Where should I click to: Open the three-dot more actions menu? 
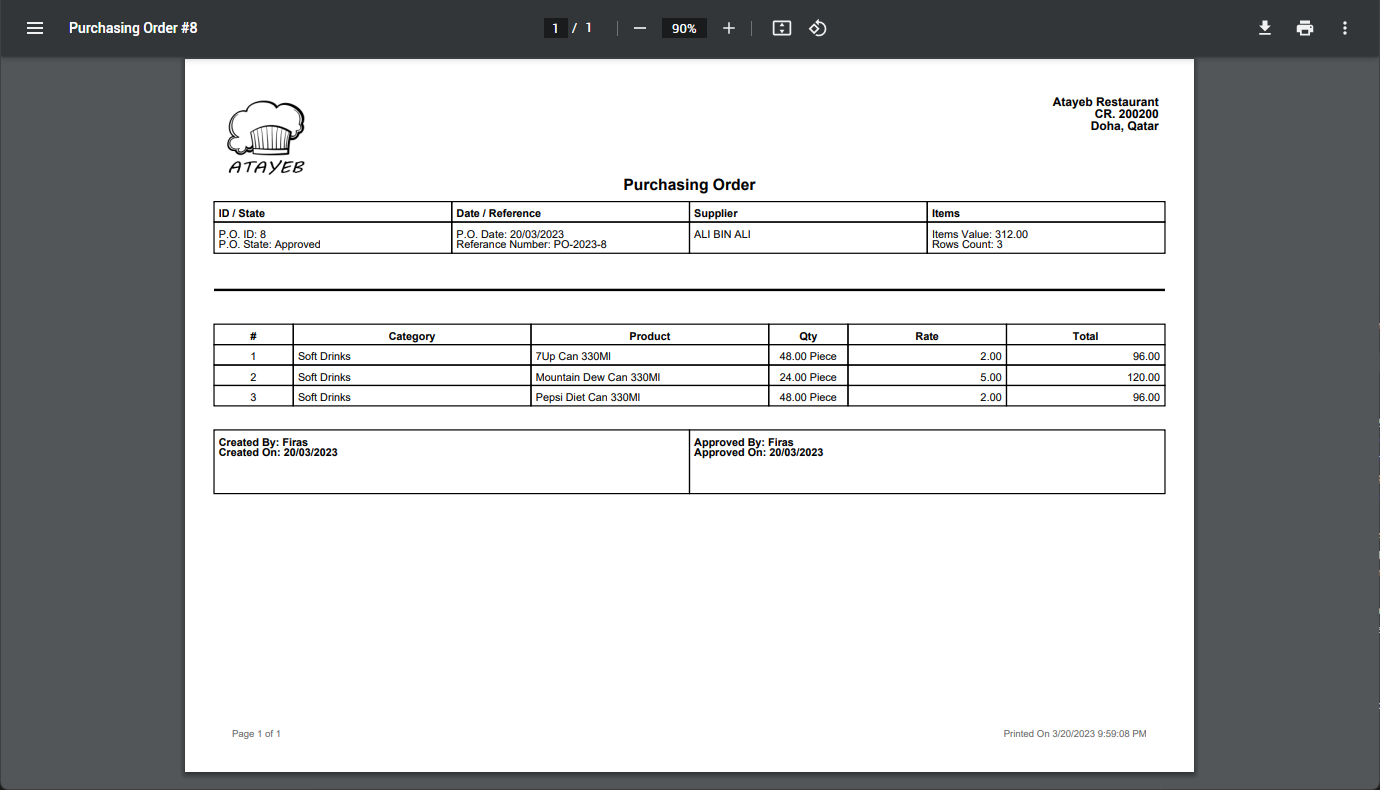1345,28
